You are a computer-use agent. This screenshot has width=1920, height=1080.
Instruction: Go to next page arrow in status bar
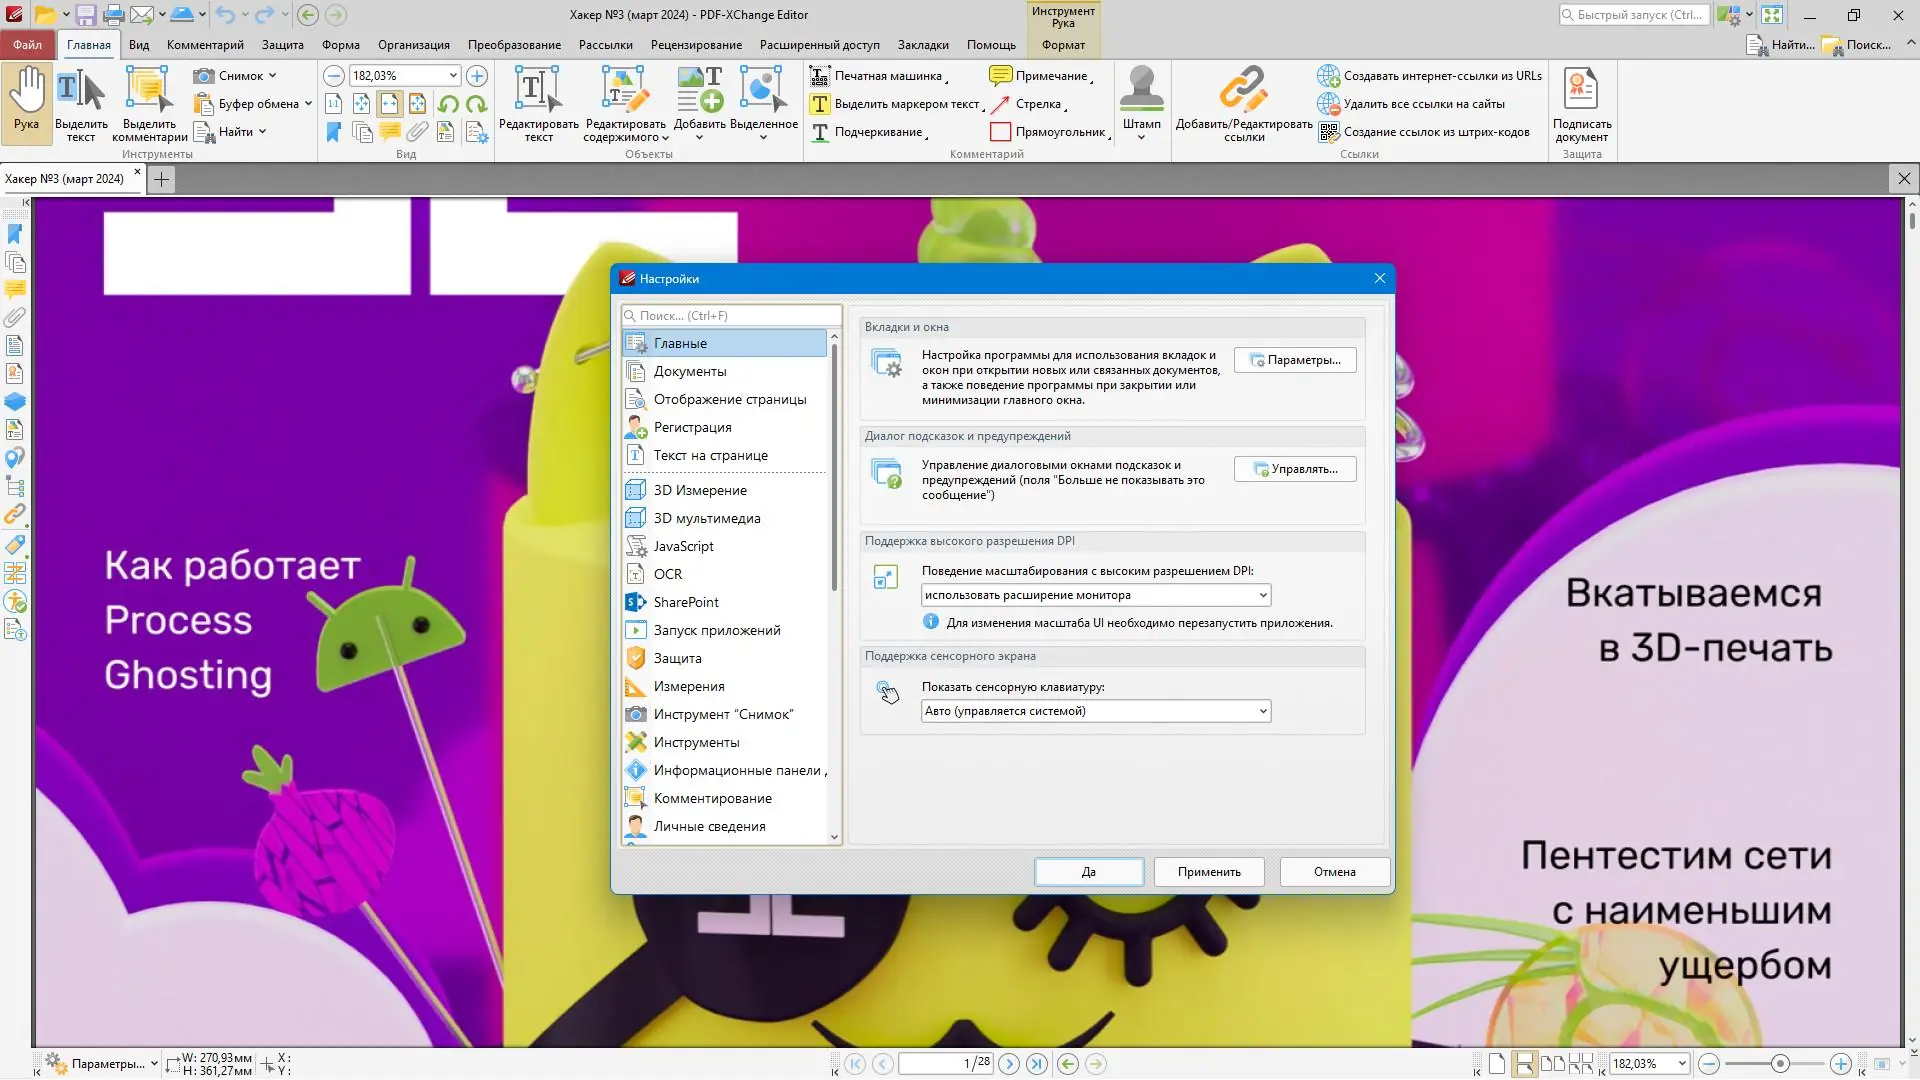pos(1009,1064)
